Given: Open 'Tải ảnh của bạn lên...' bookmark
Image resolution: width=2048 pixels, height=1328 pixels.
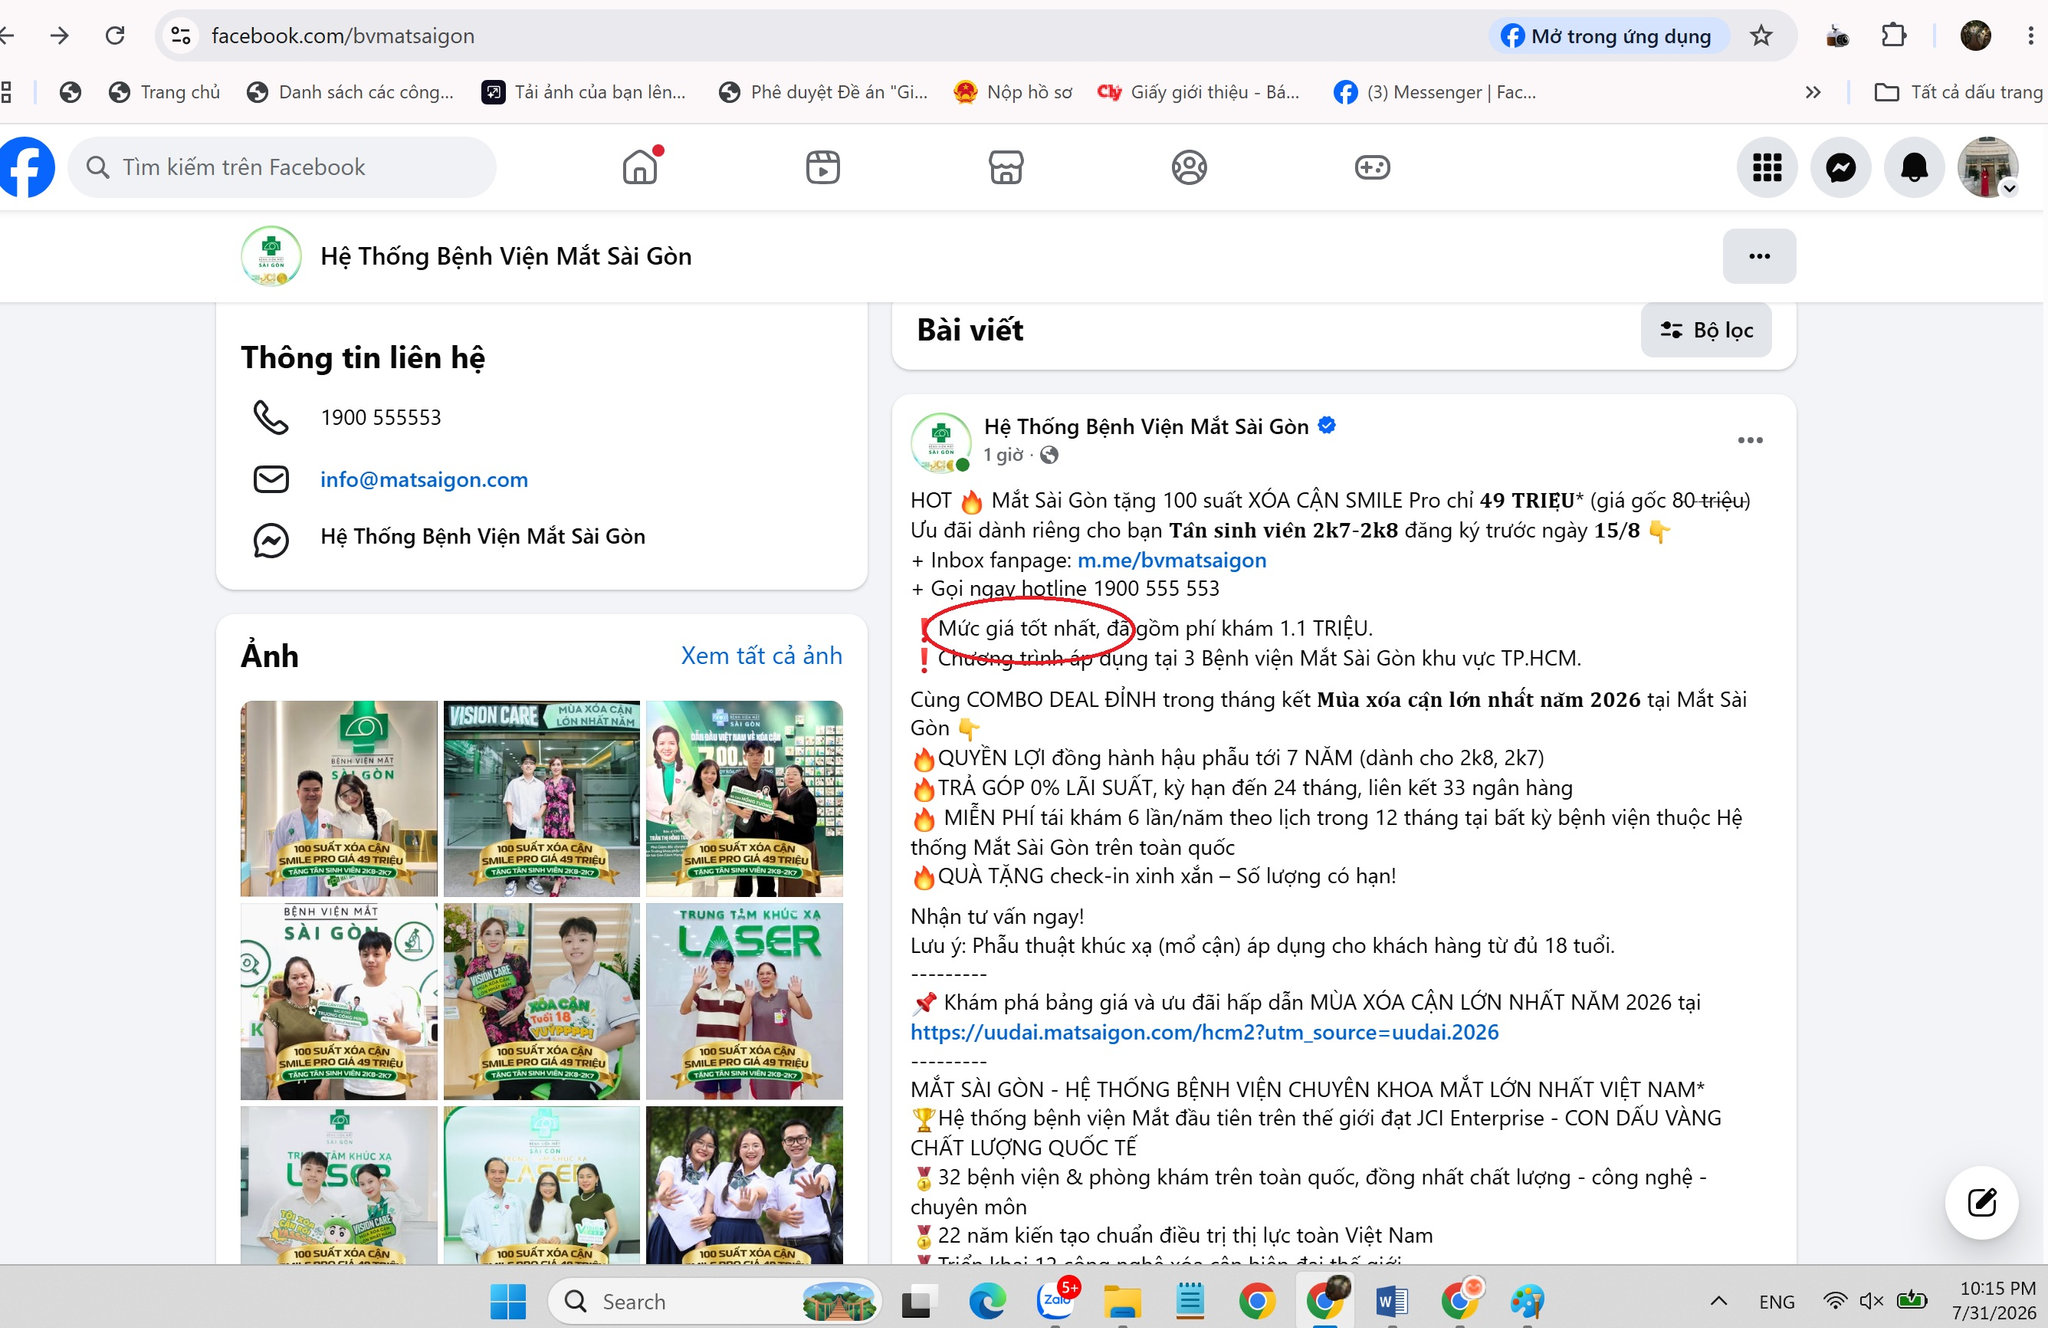Looking at the screenshot, I should (x=585, y=92).
